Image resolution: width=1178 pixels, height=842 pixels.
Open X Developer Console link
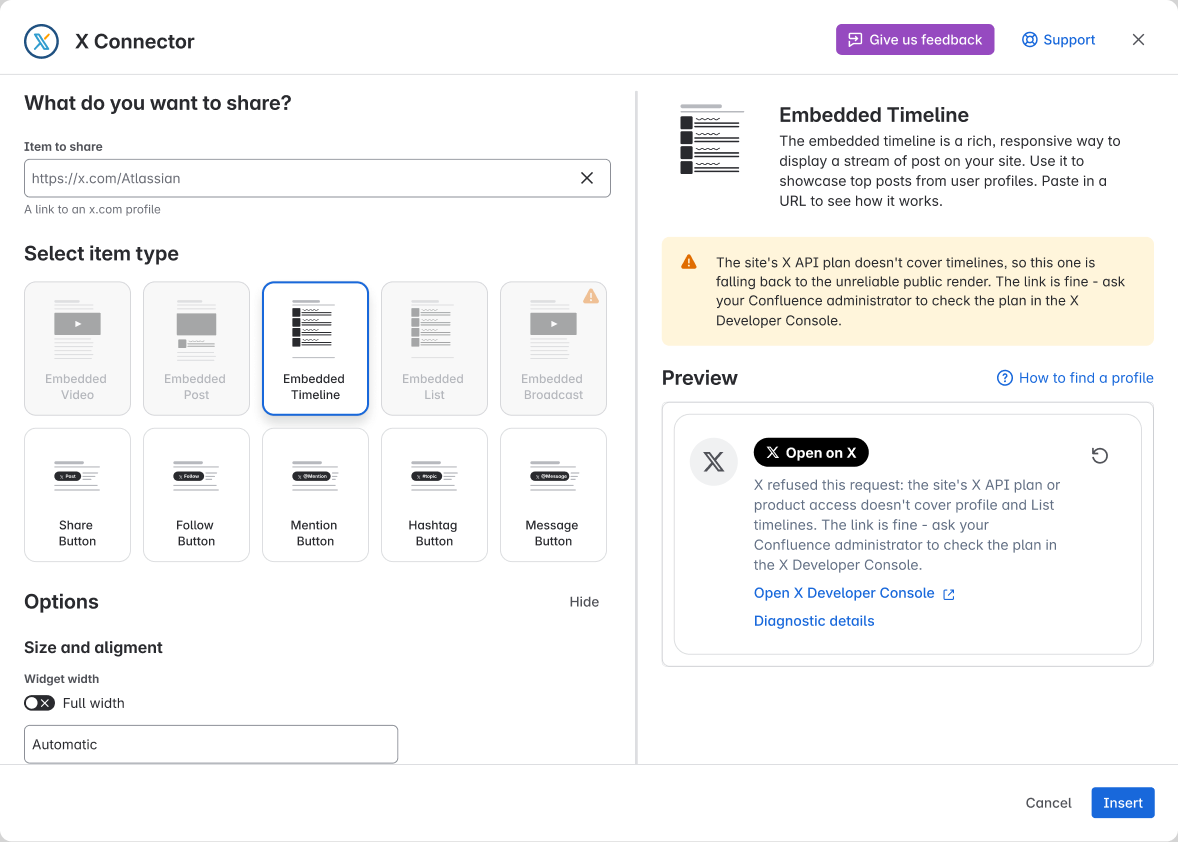pos(854,593)
